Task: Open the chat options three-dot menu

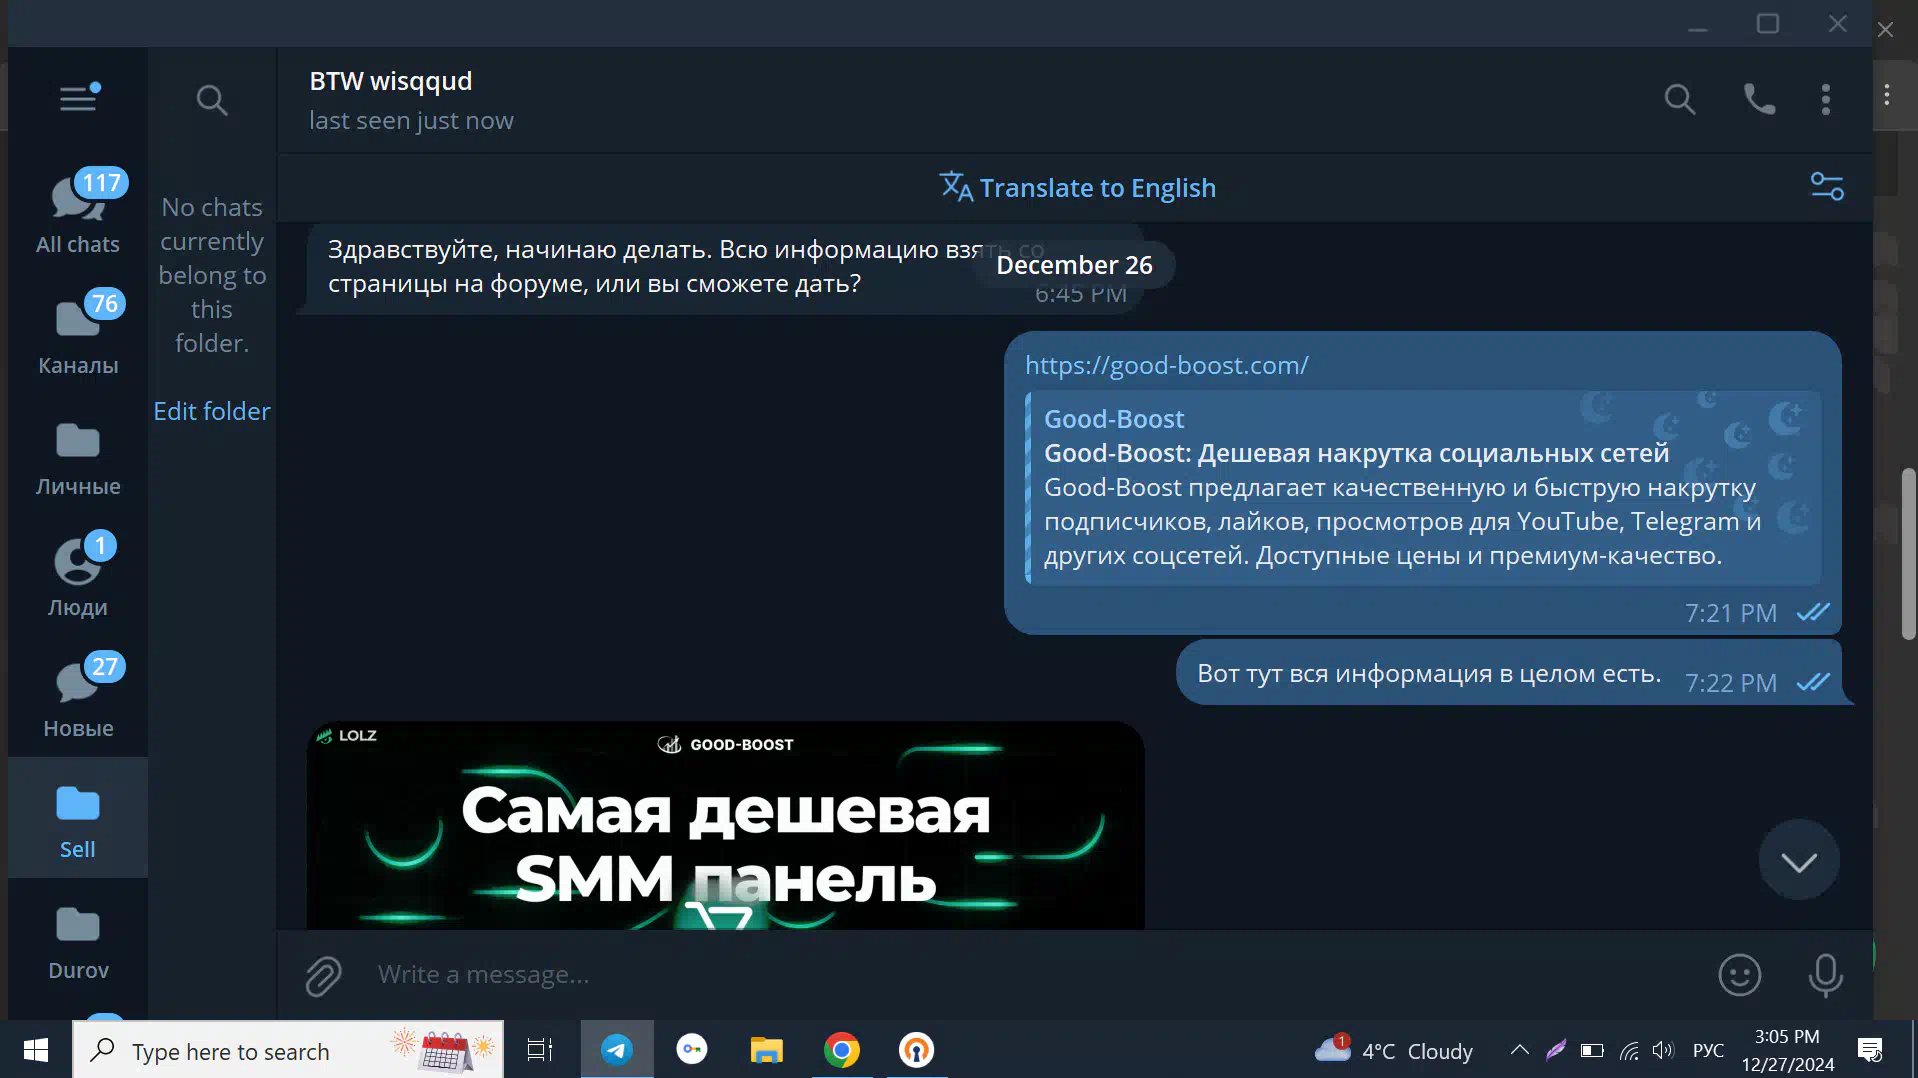Action: pyautogui.click(x=1825, y=99)
